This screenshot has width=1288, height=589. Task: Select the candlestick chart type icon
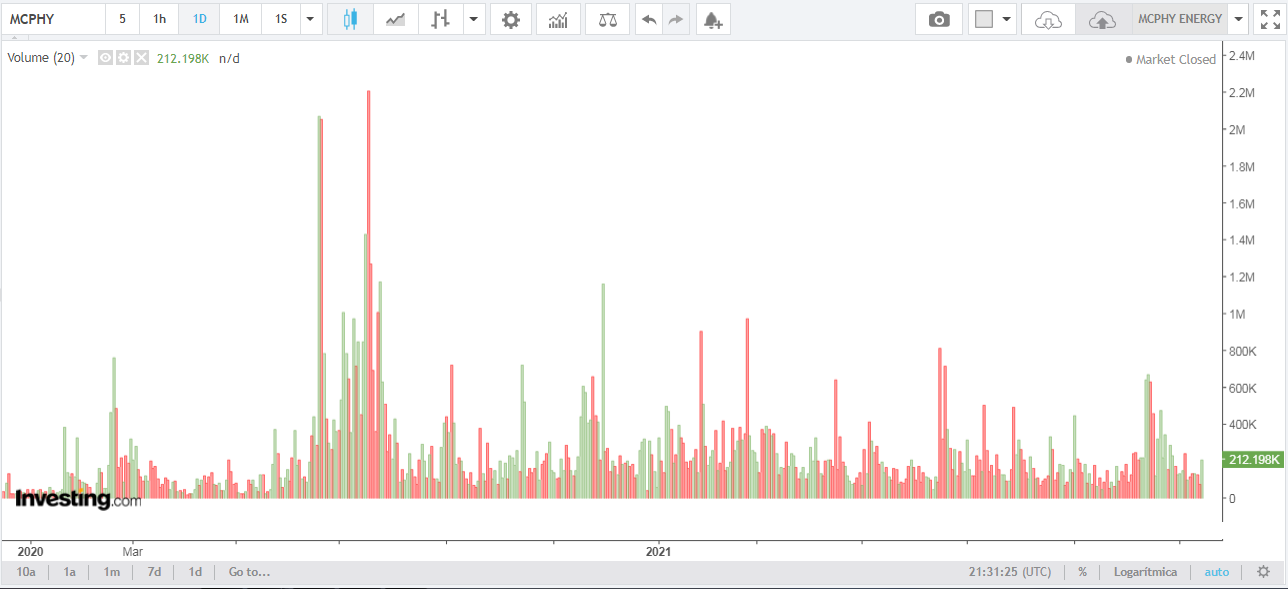350,19
